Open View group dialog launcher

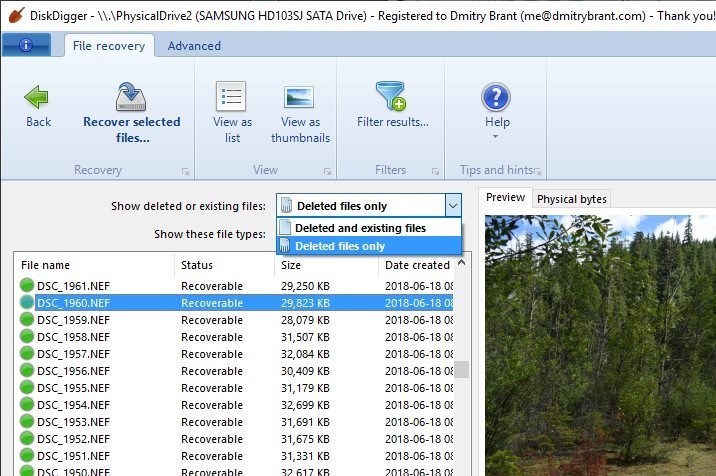tap(327, 171)
